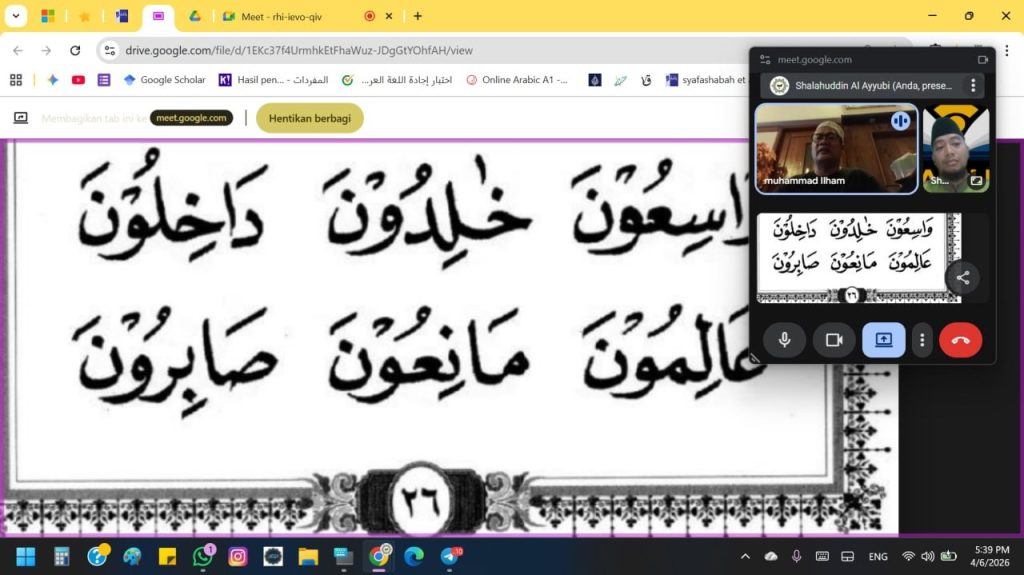Open a new browser tab
The height and width of the screenshot is (575, 1024).
pyautogui.click(x=418, y=16)
